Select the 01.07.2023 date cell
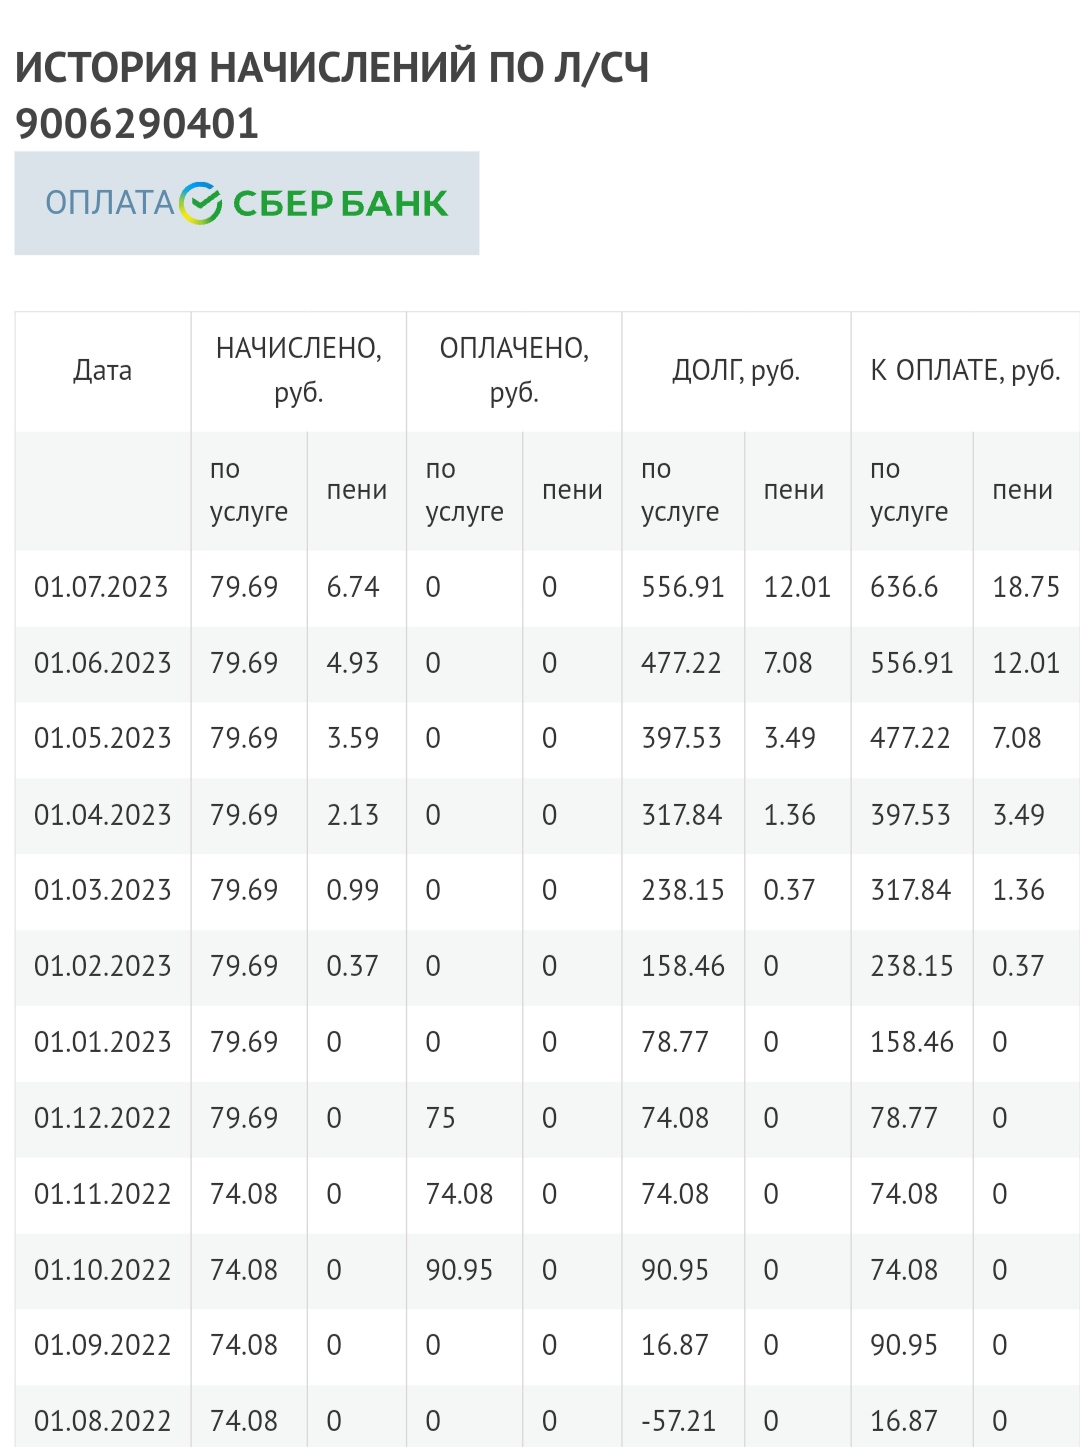 tap(101, 587)
